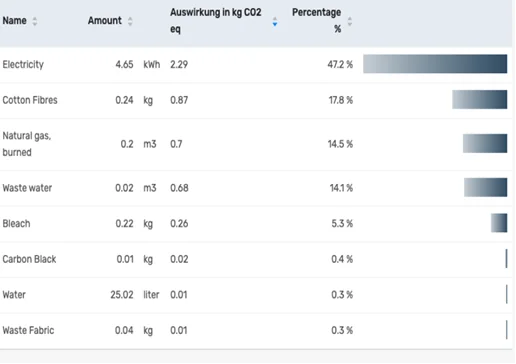516x364 pixels.
Task: Click the Waste water percentage bar
Action: (486, 187)
